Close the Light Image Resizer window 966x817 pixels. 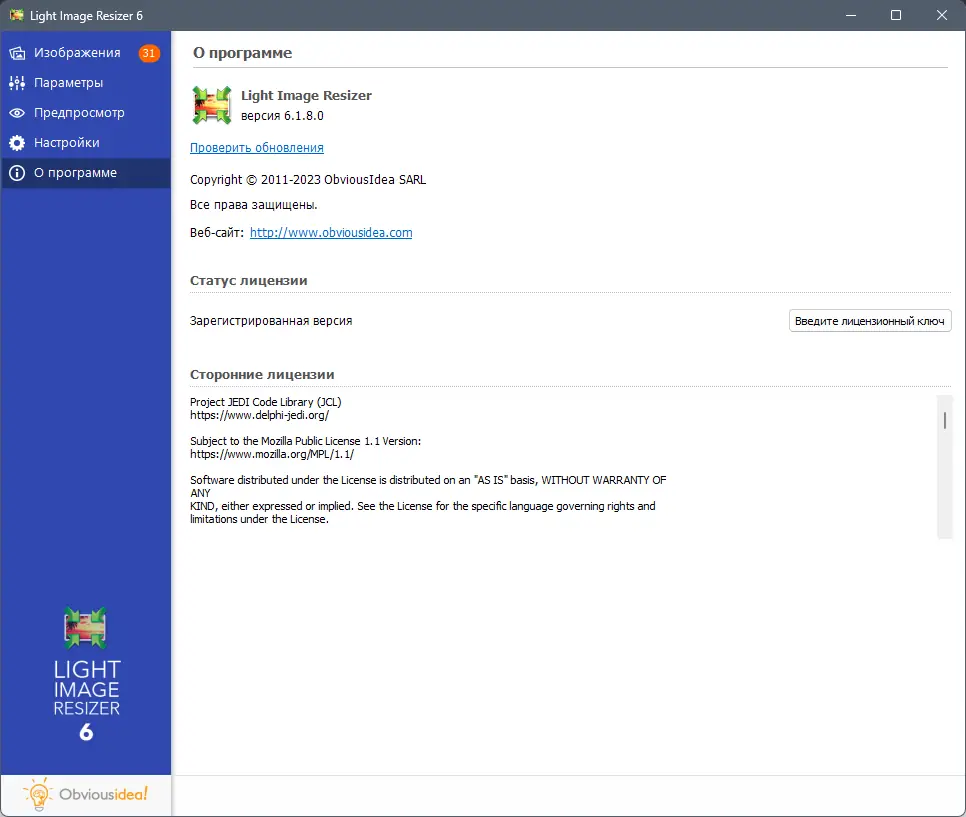point(941,15)
